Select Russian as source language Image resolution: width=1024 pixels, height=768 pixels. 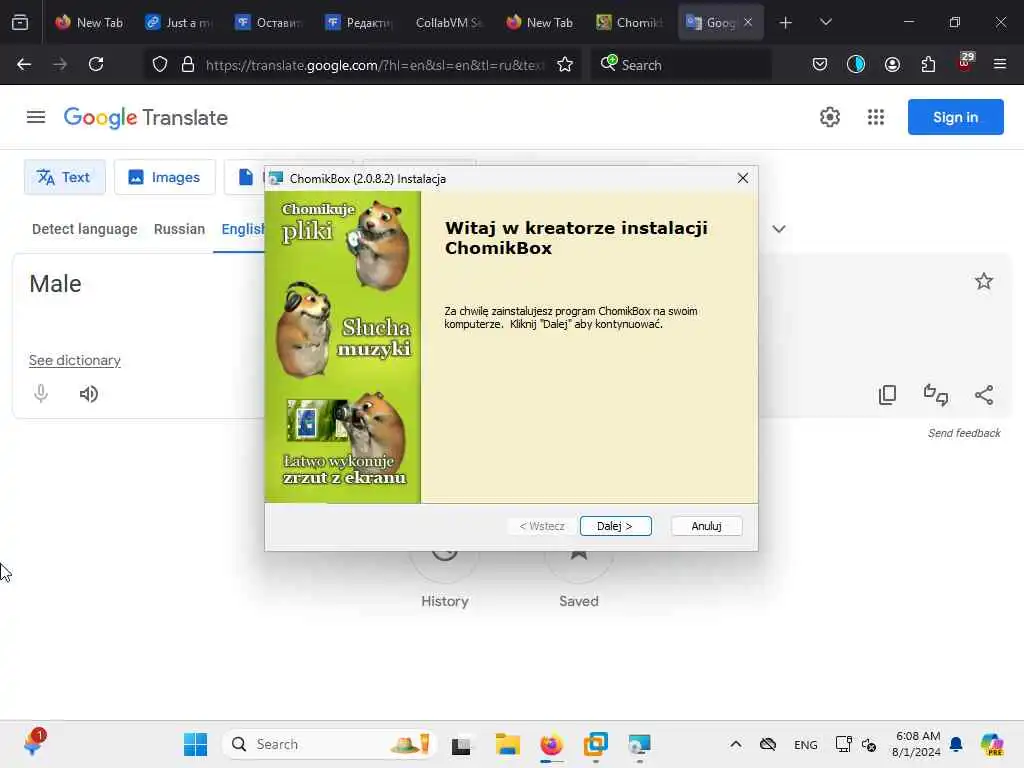pyautogui.click(x=180, y=229)
